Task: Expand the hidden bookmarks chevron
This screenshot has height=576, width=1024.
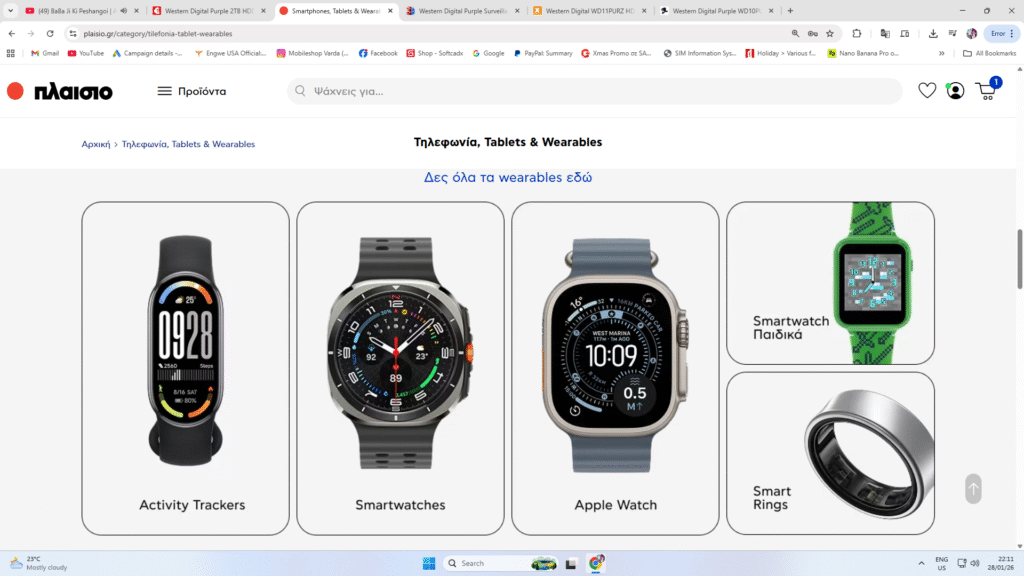Action: coord(942,54)
